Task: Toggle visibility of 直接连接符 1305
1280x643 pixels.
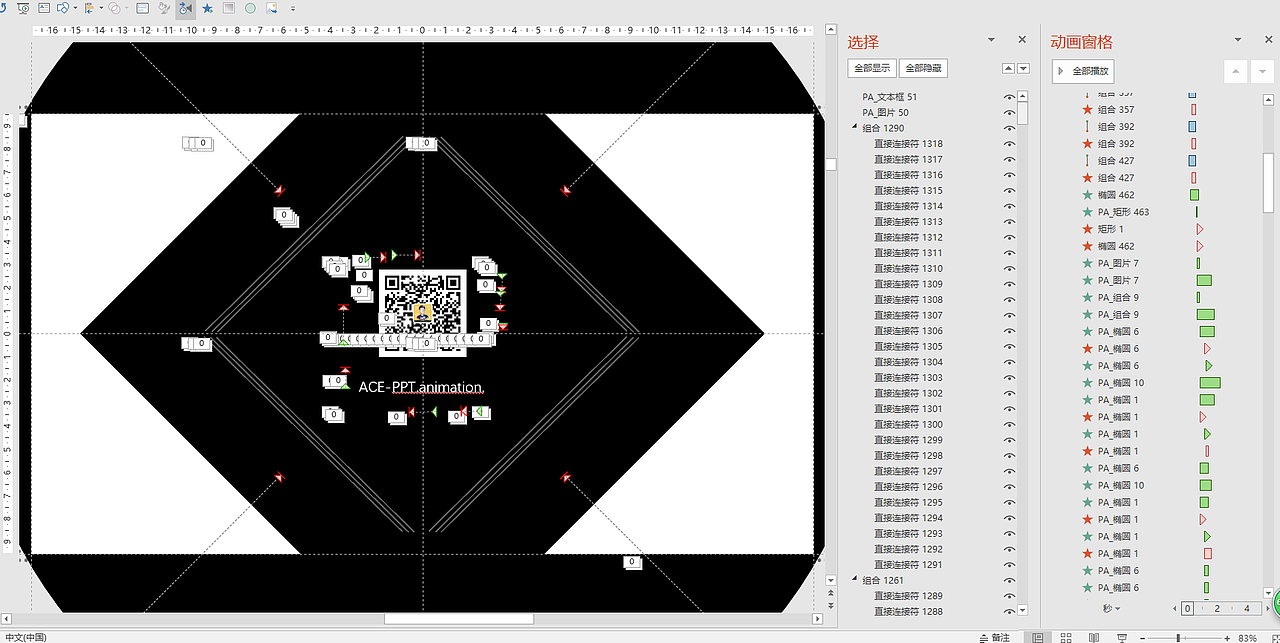Action: coord(1010,347)
